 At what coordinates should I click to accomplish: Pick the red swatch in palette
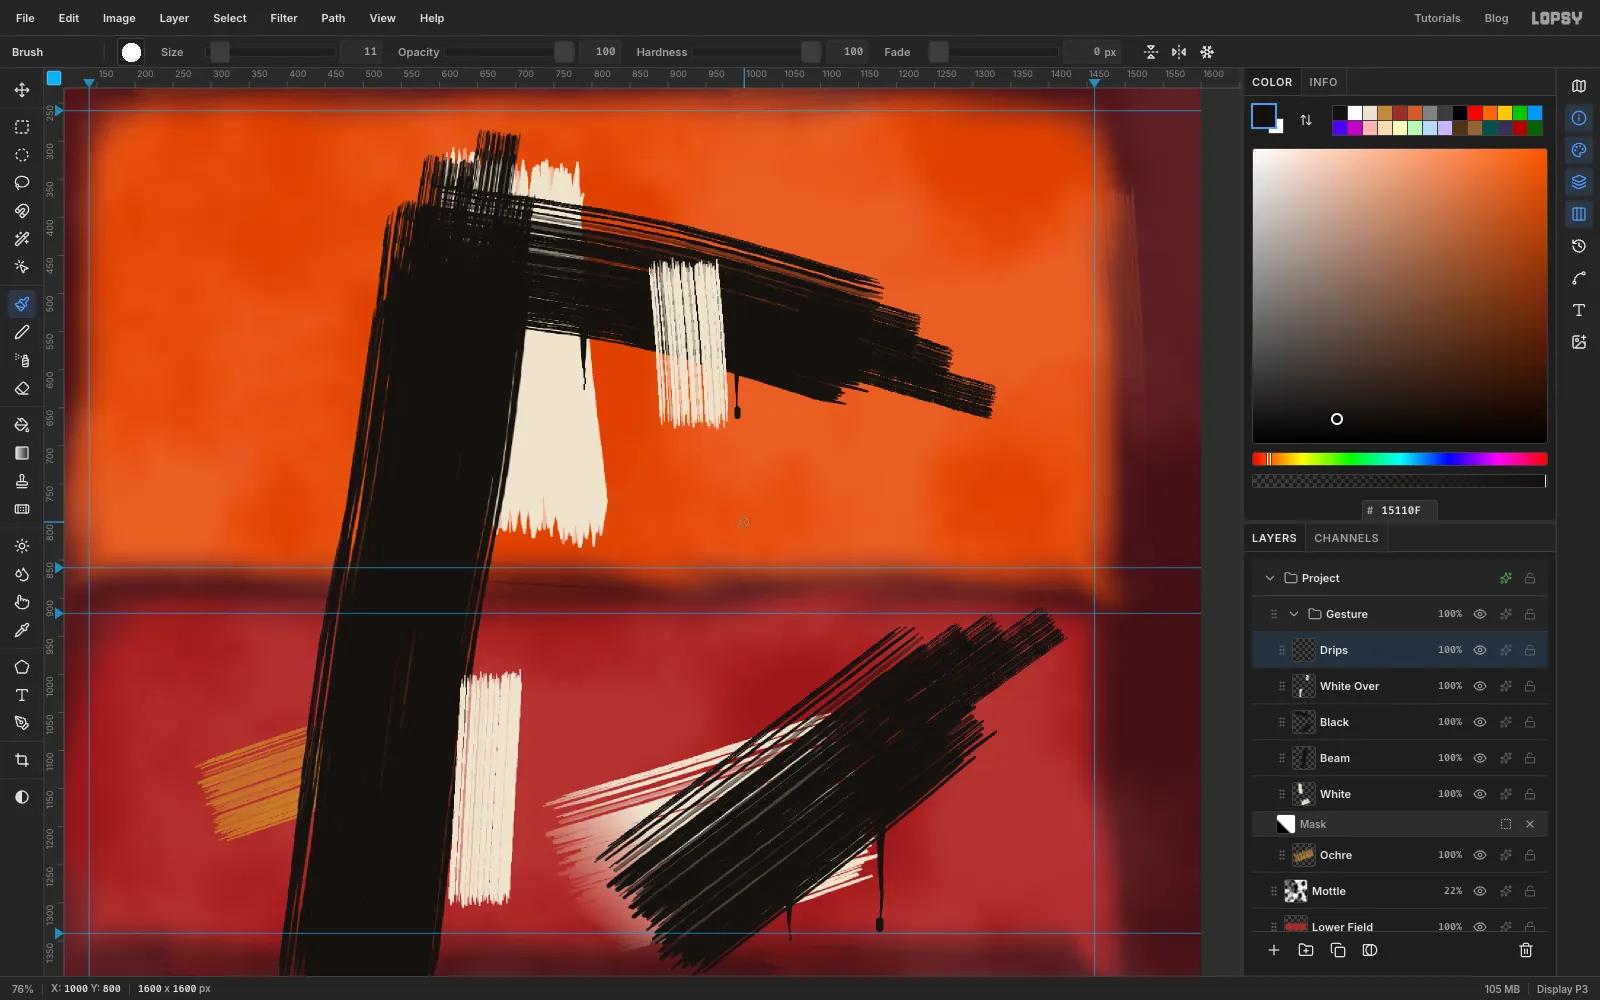[x=1475, y=113]
